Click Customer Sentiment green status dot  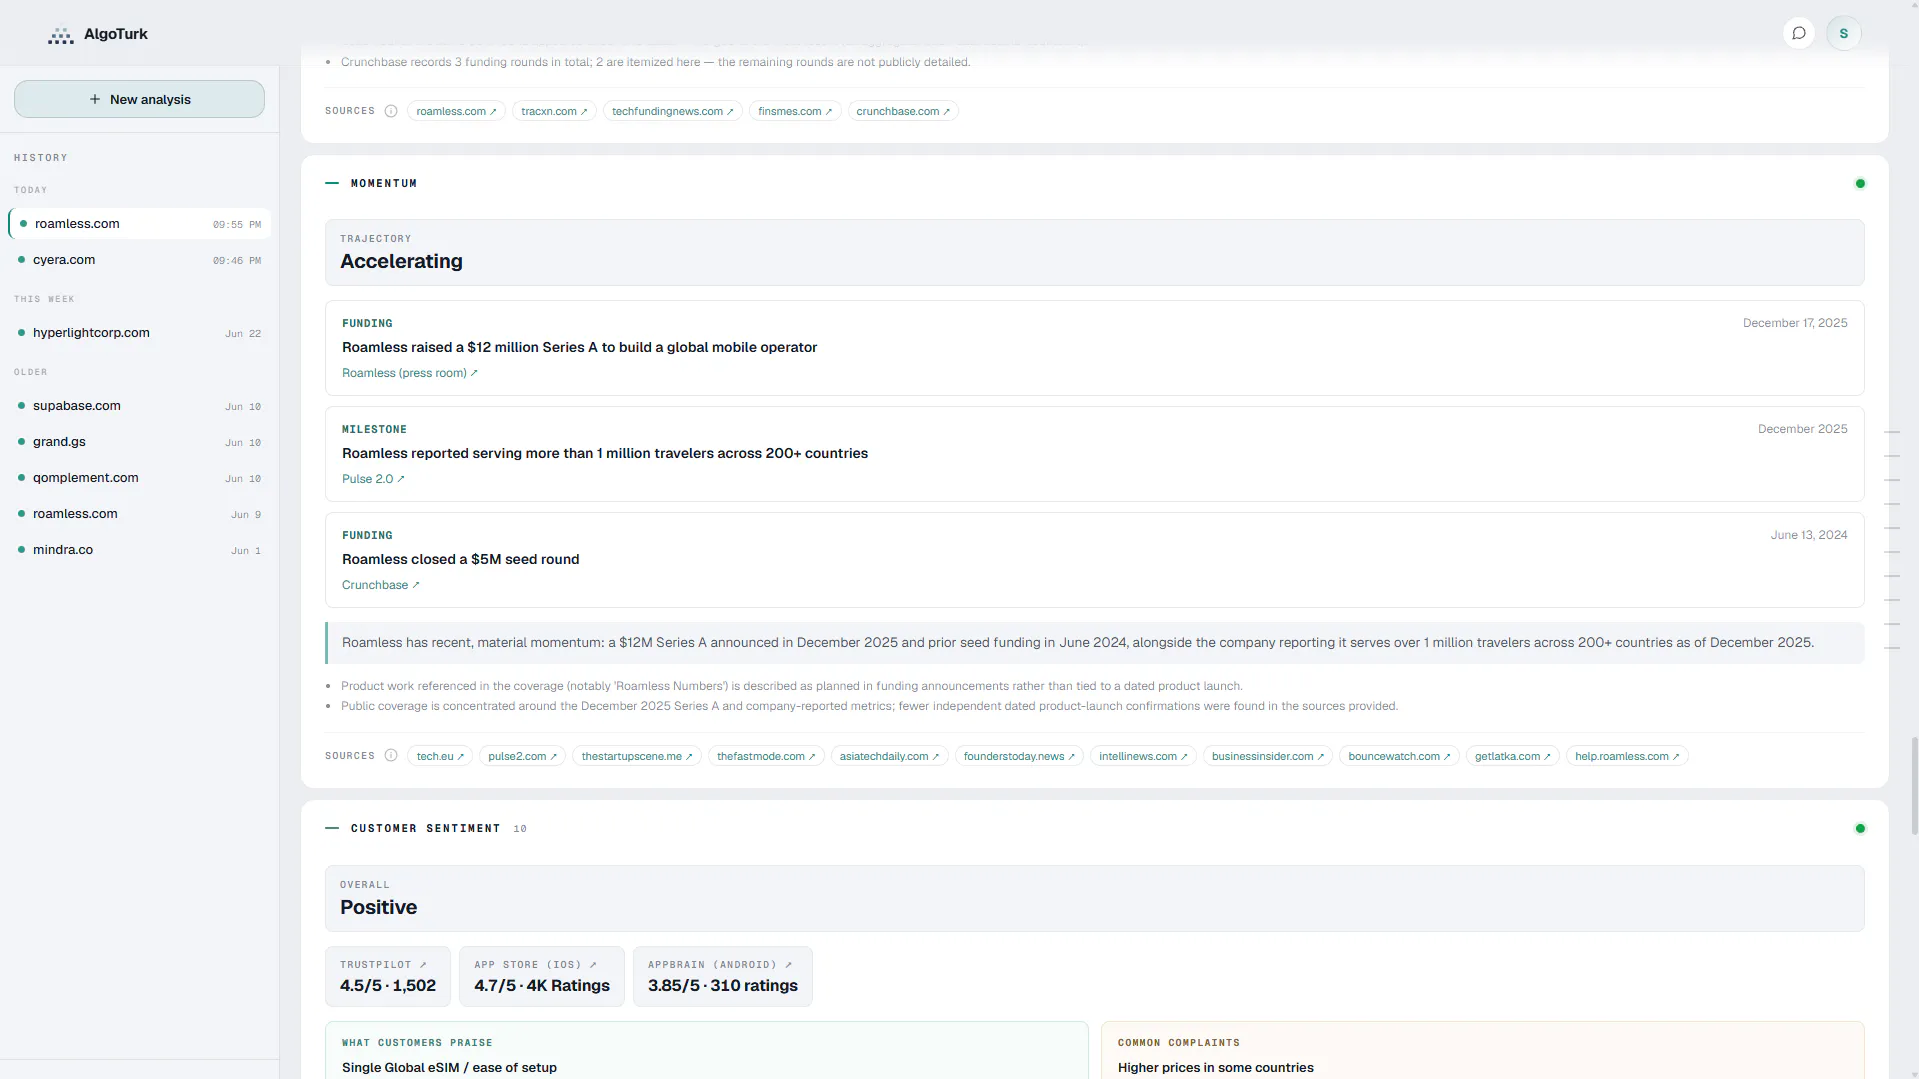pos(1860,828)
